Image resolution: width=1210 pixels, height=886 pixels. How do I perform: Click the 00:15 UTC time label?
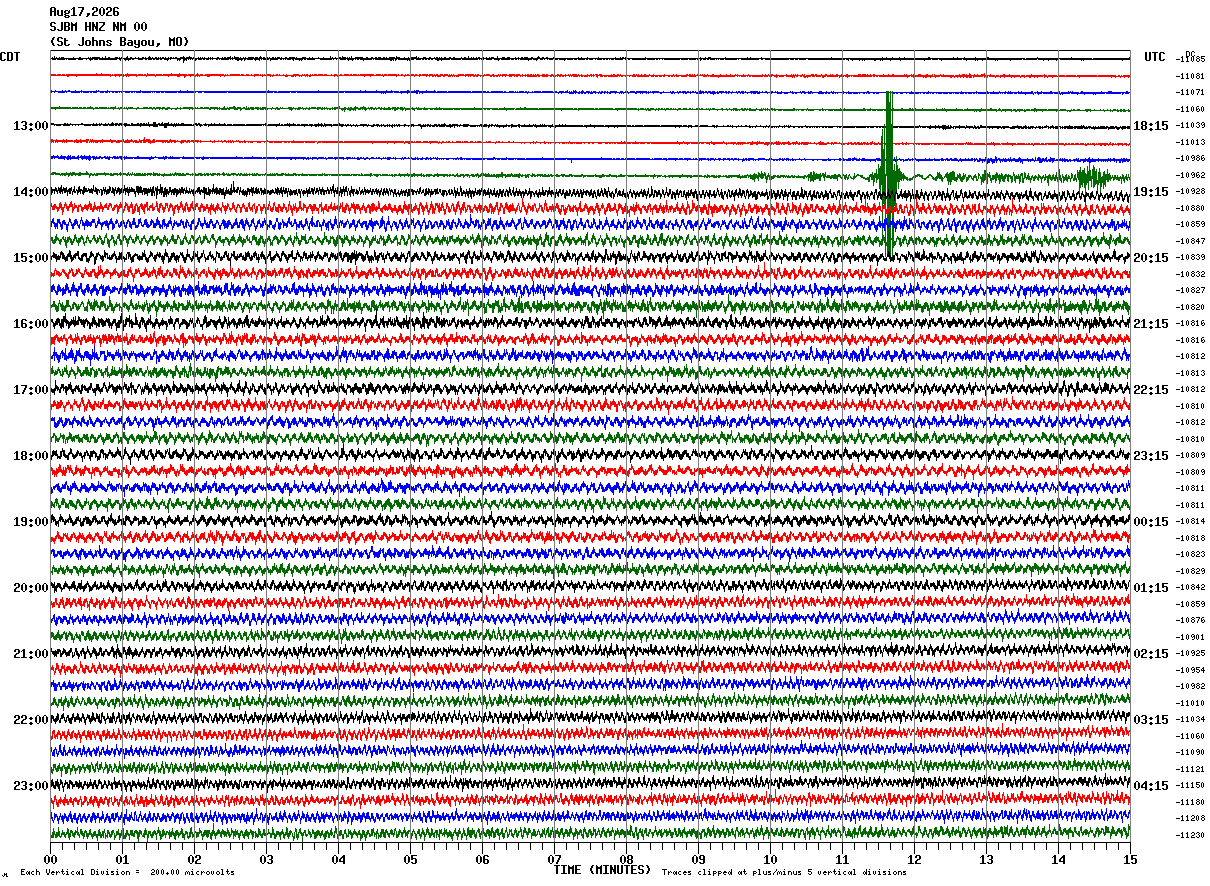1150,522
